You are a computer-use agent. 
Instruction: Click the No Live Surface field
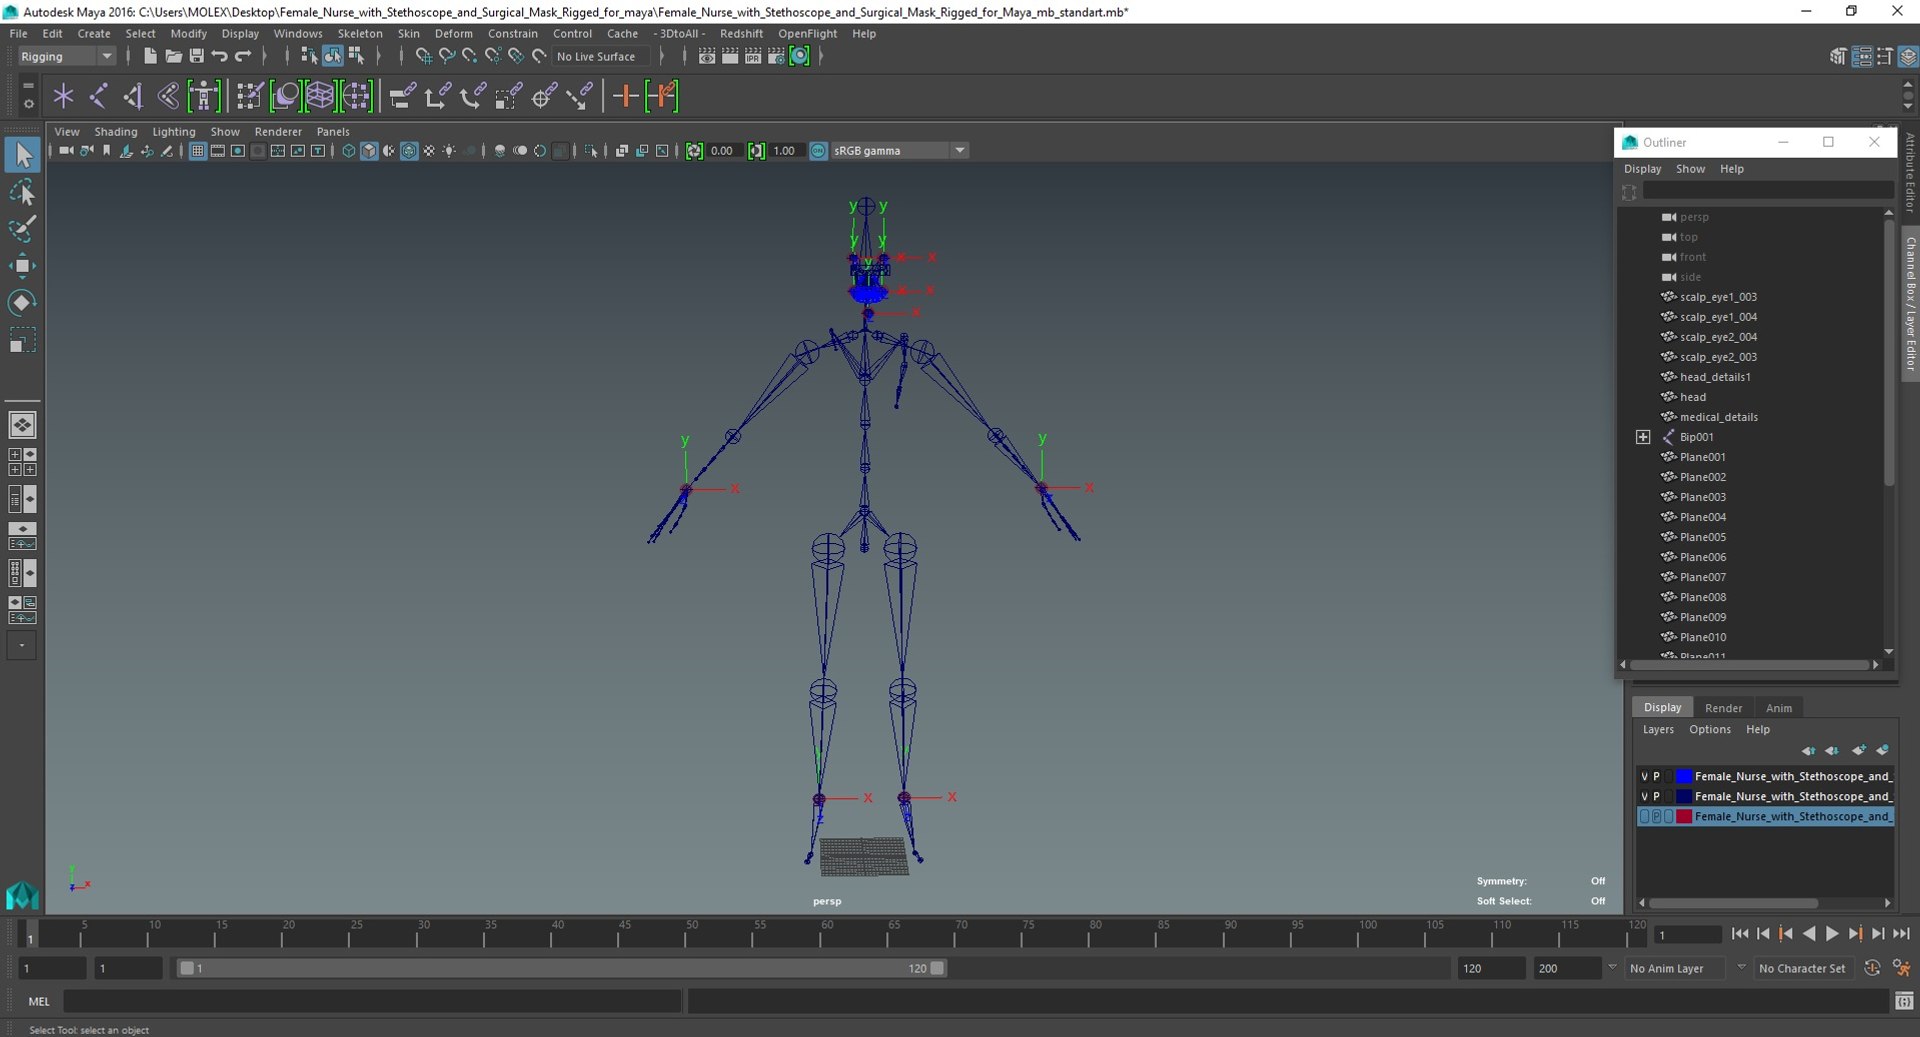(596, 56)
